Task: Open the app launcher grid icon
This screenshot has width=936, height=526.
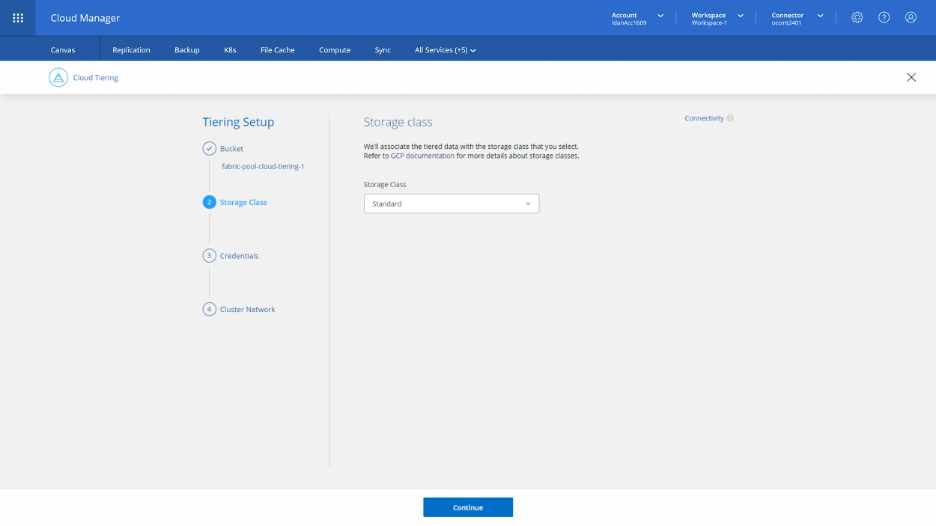Action: tap(18, 17)
